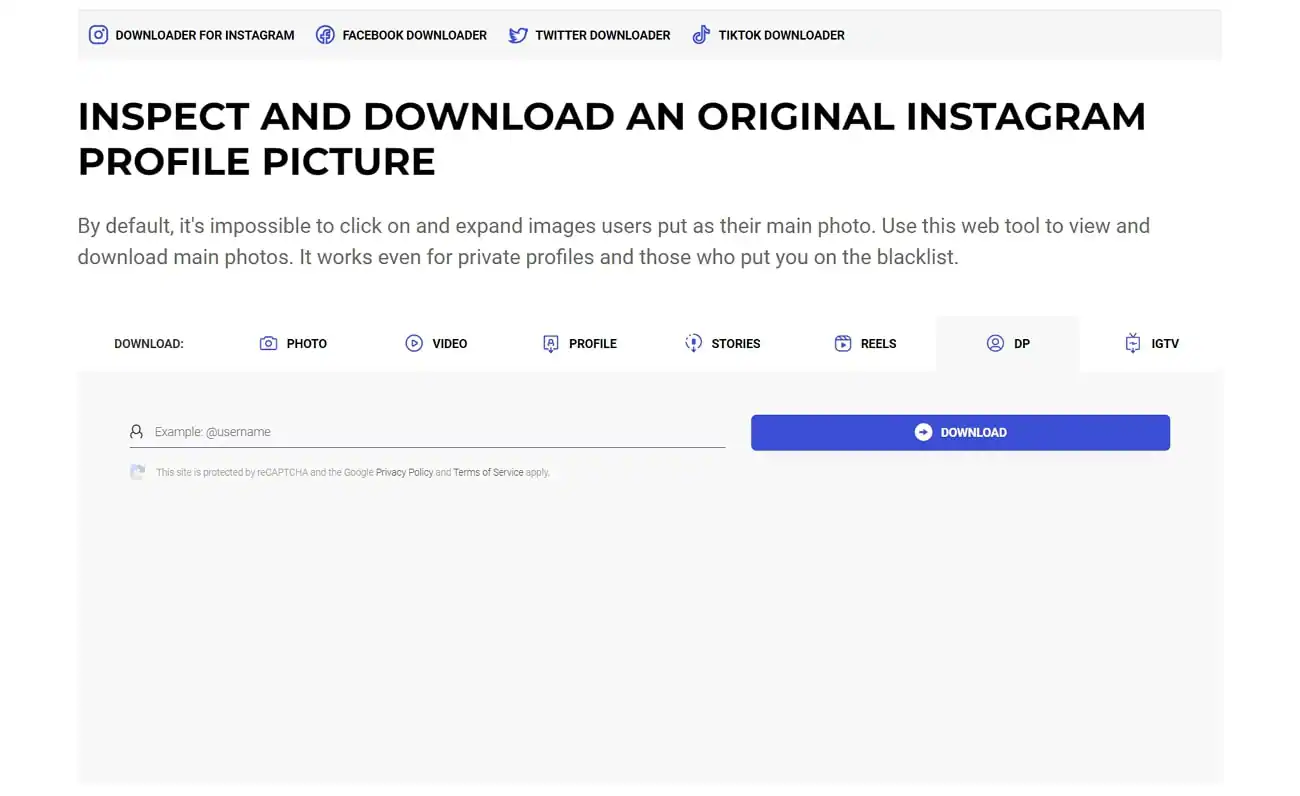Image resolution: width=1300 pixels, height=796 pixels.
Task: Select the DP tab
Action: tap(1008, 343)
